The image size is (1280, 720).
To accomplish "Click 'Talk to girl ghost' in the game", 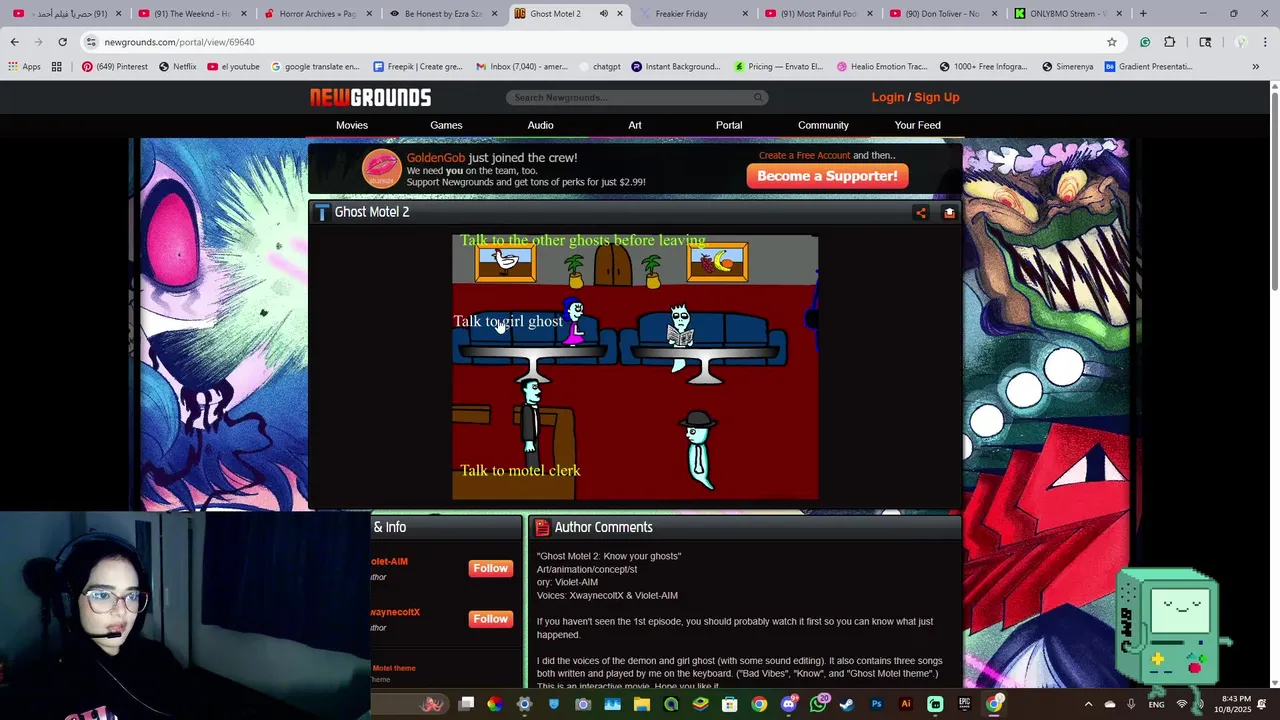I will 508,321.
